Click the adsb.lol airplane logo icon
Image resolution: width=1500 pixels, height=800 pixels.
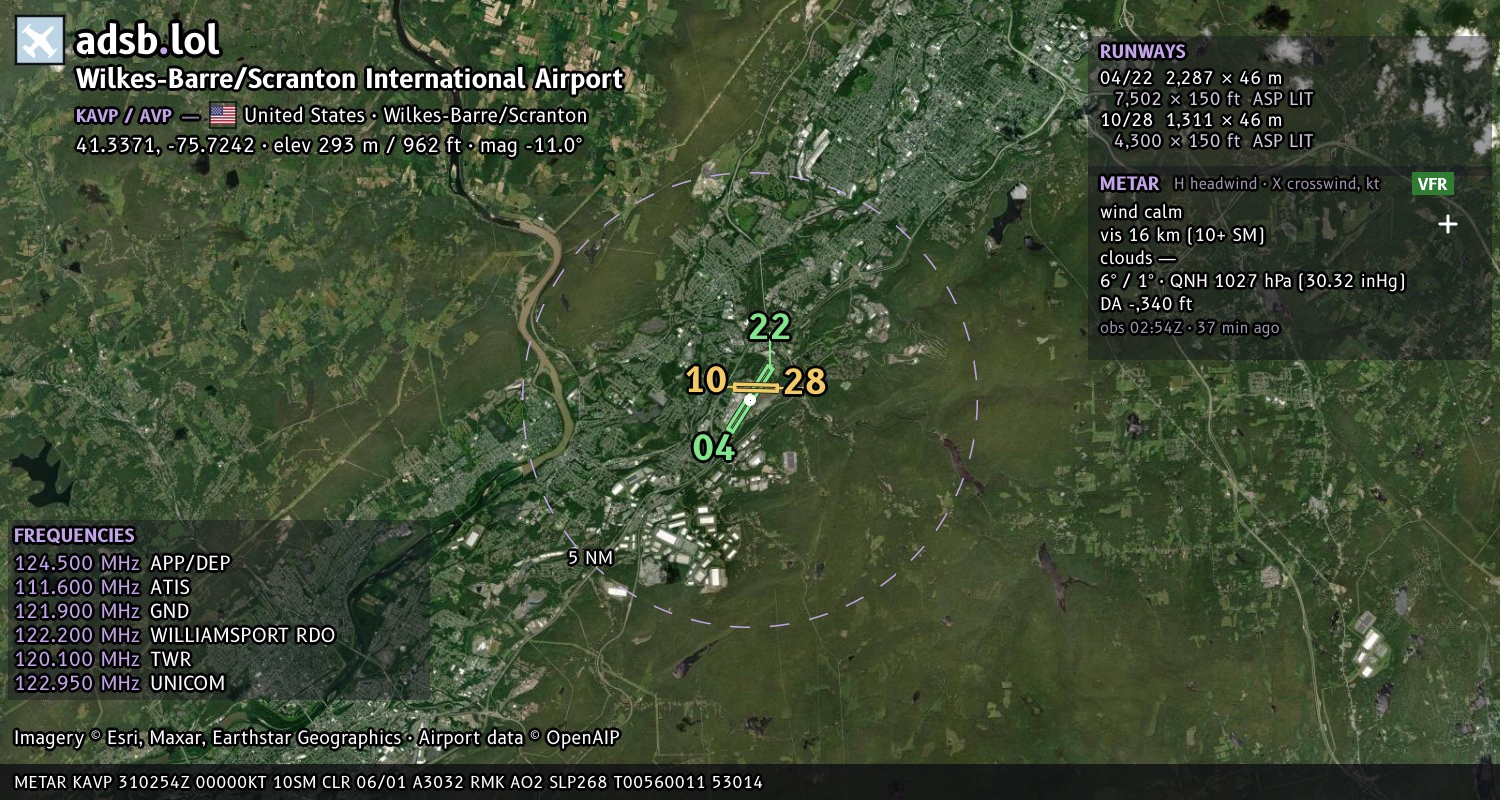(x=40, y=41)
